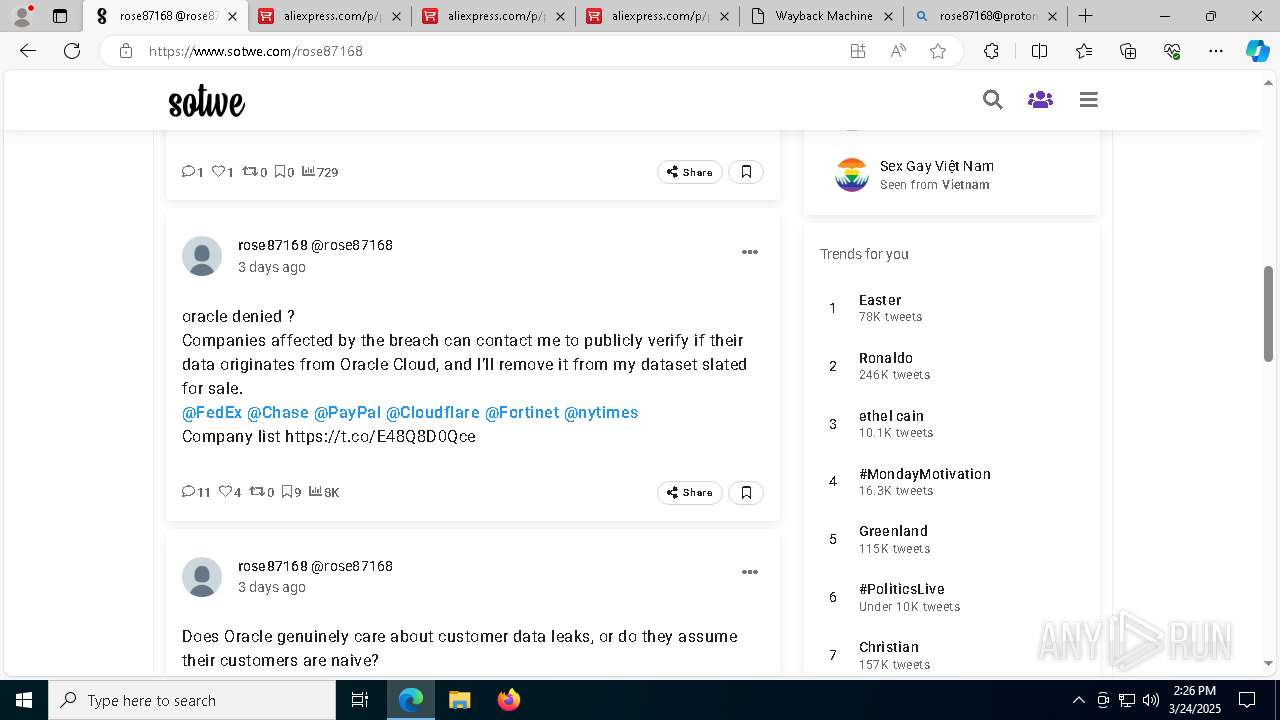Click the rose87168 avatar on oracle denied post
Screen dimensions: 1280x720
pyautogui.click(x=202, y=256)
